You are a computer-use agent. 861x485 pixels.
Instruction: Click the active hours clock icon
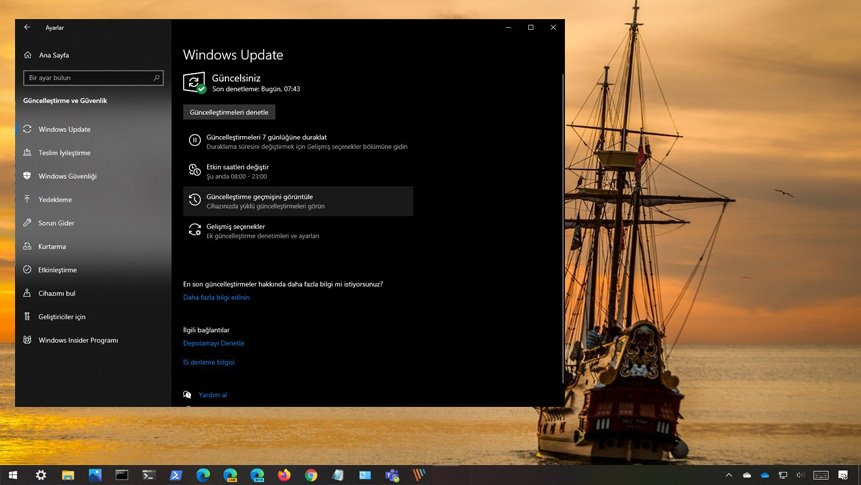click(x=194, y=171)
